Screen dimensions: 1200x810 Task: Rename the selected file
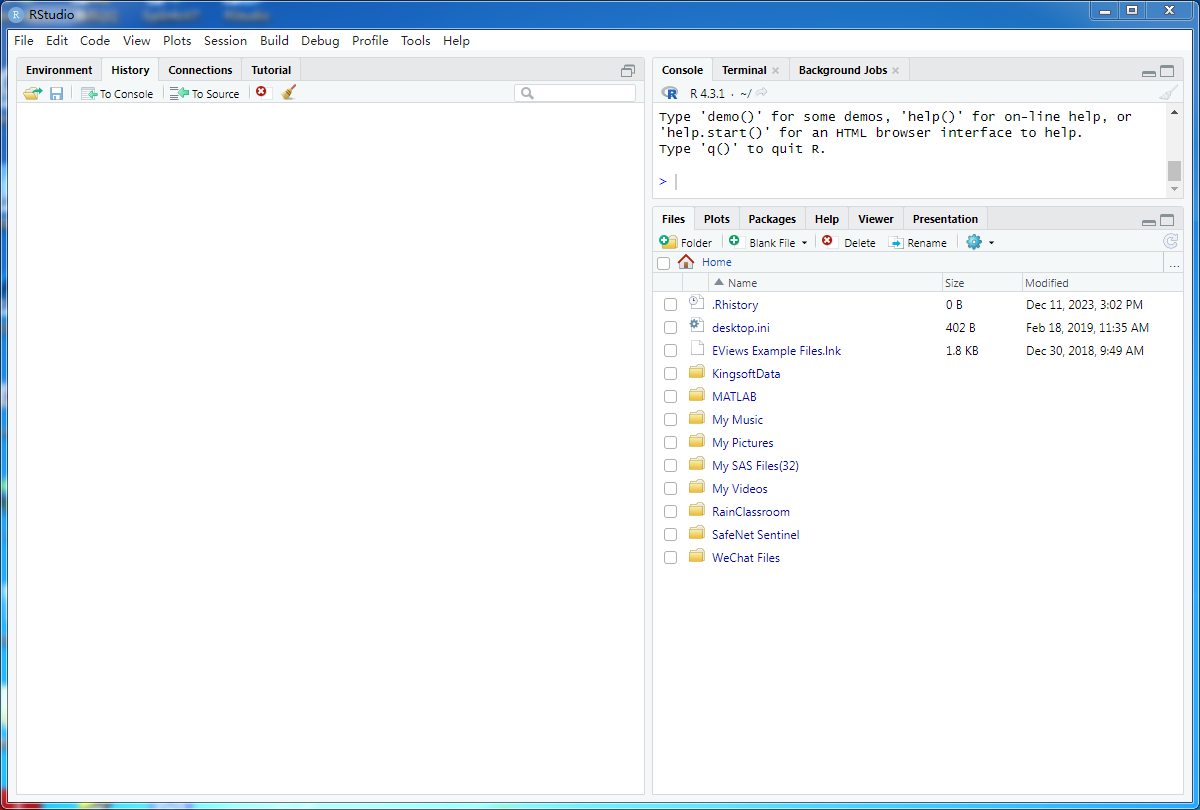point(917,242)
